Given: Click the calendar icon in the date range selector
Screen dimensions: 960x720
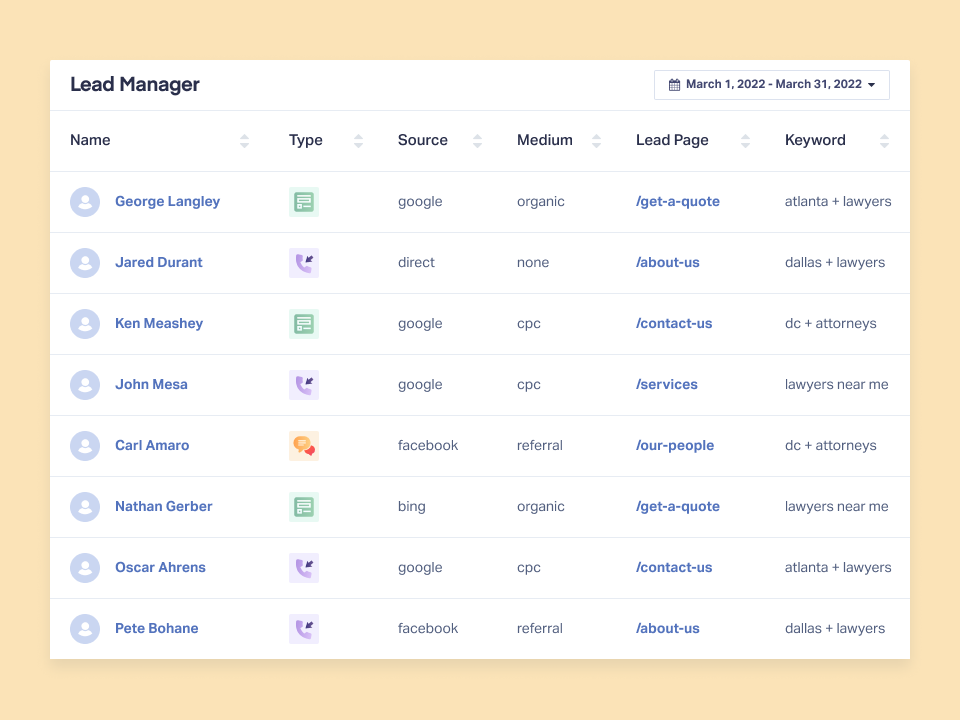Looking at the screenshot, I should pos(674,84).
